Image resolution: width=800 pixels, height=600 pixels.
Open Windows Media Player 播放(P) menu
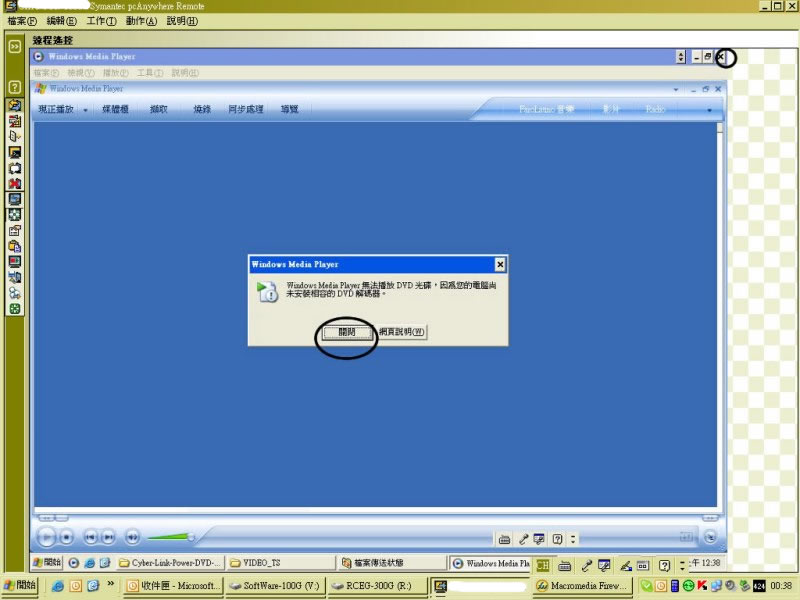click(115, 73)
